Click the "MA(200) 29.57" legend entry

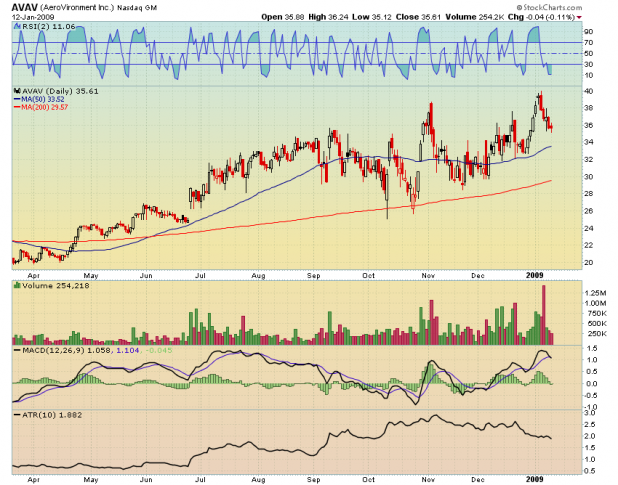point(45,107)
